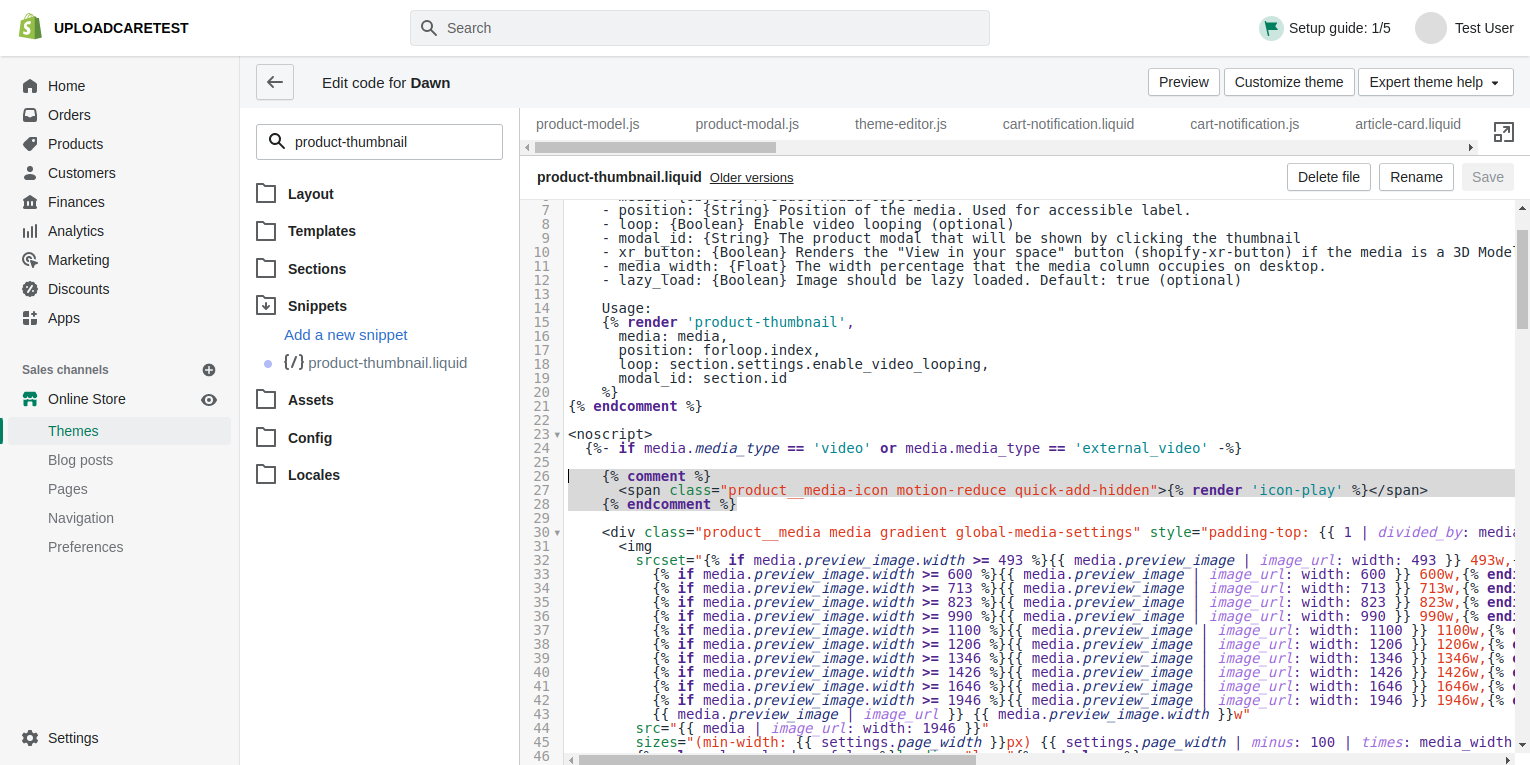
Task: Collapse code fold arrow at line 30
Action: [x=558, y=533]
